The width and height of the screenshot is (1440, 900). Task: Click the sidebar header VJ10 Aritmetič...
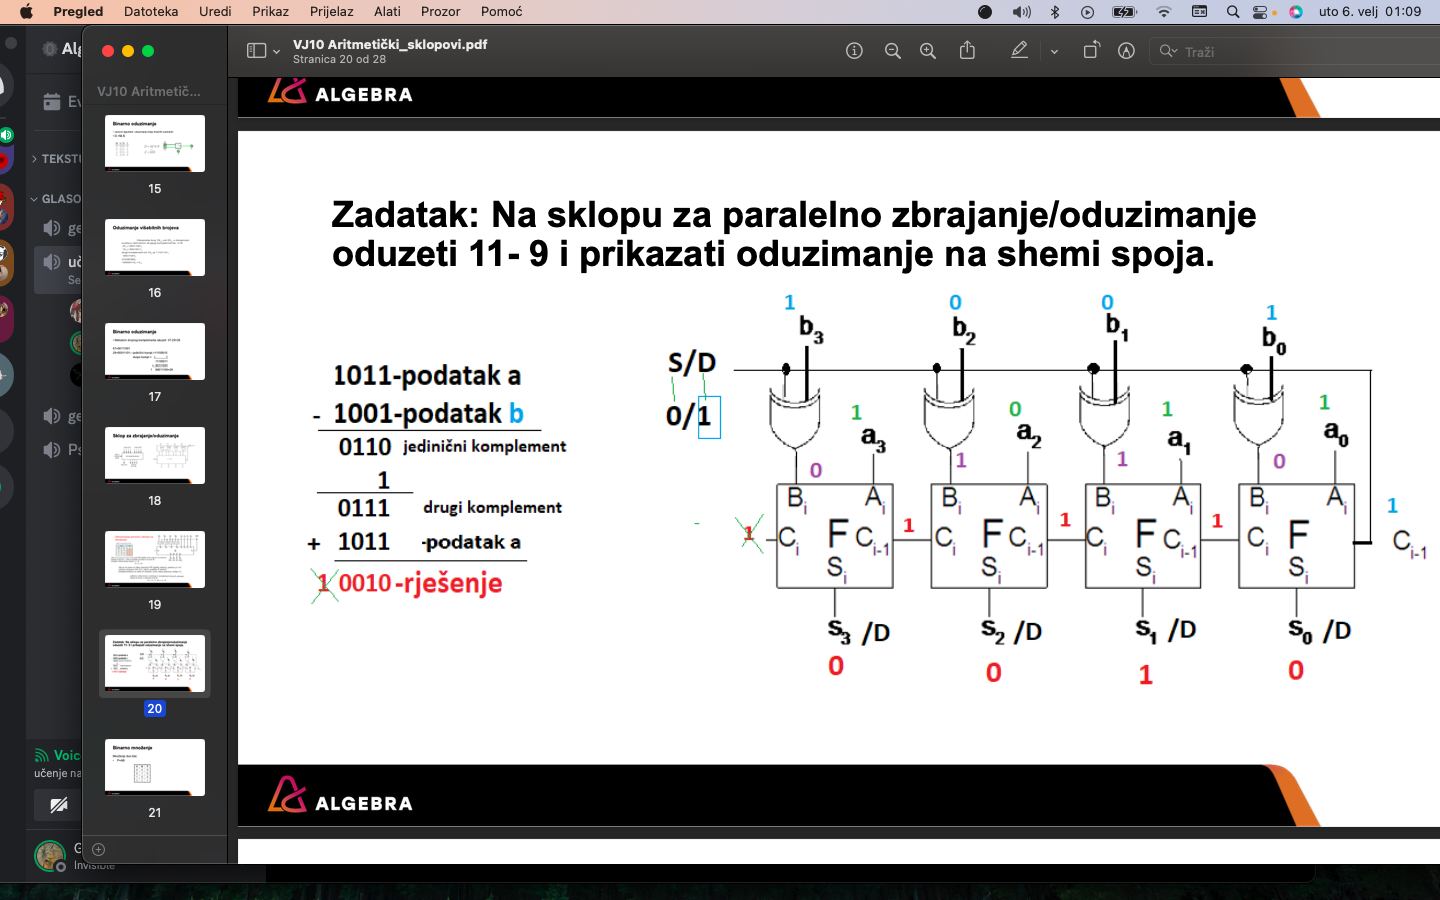click(149, 91)
